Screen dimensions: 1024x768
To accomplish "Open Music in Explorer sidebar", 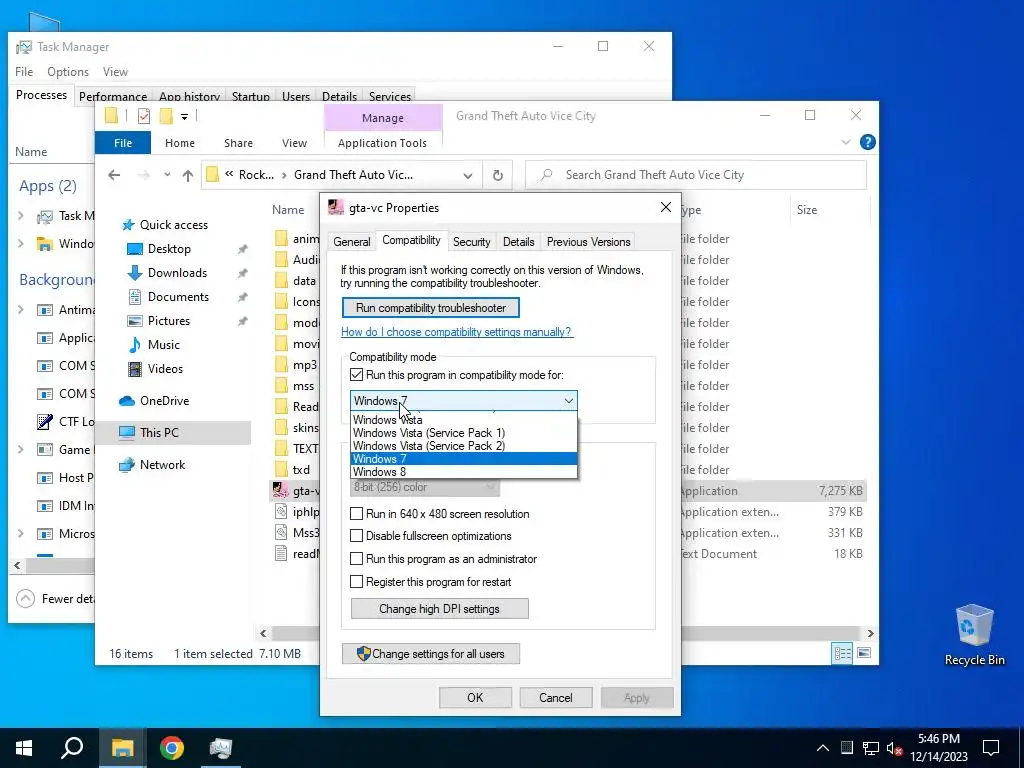I will point(163,345).
